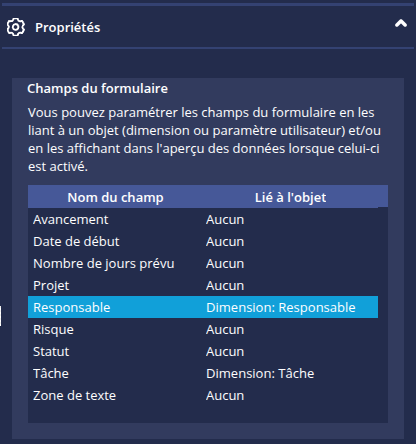This screenshot has height=444, width=416.
Task: Sort by Nom du champ column header
Action: (x=115, y=197)
